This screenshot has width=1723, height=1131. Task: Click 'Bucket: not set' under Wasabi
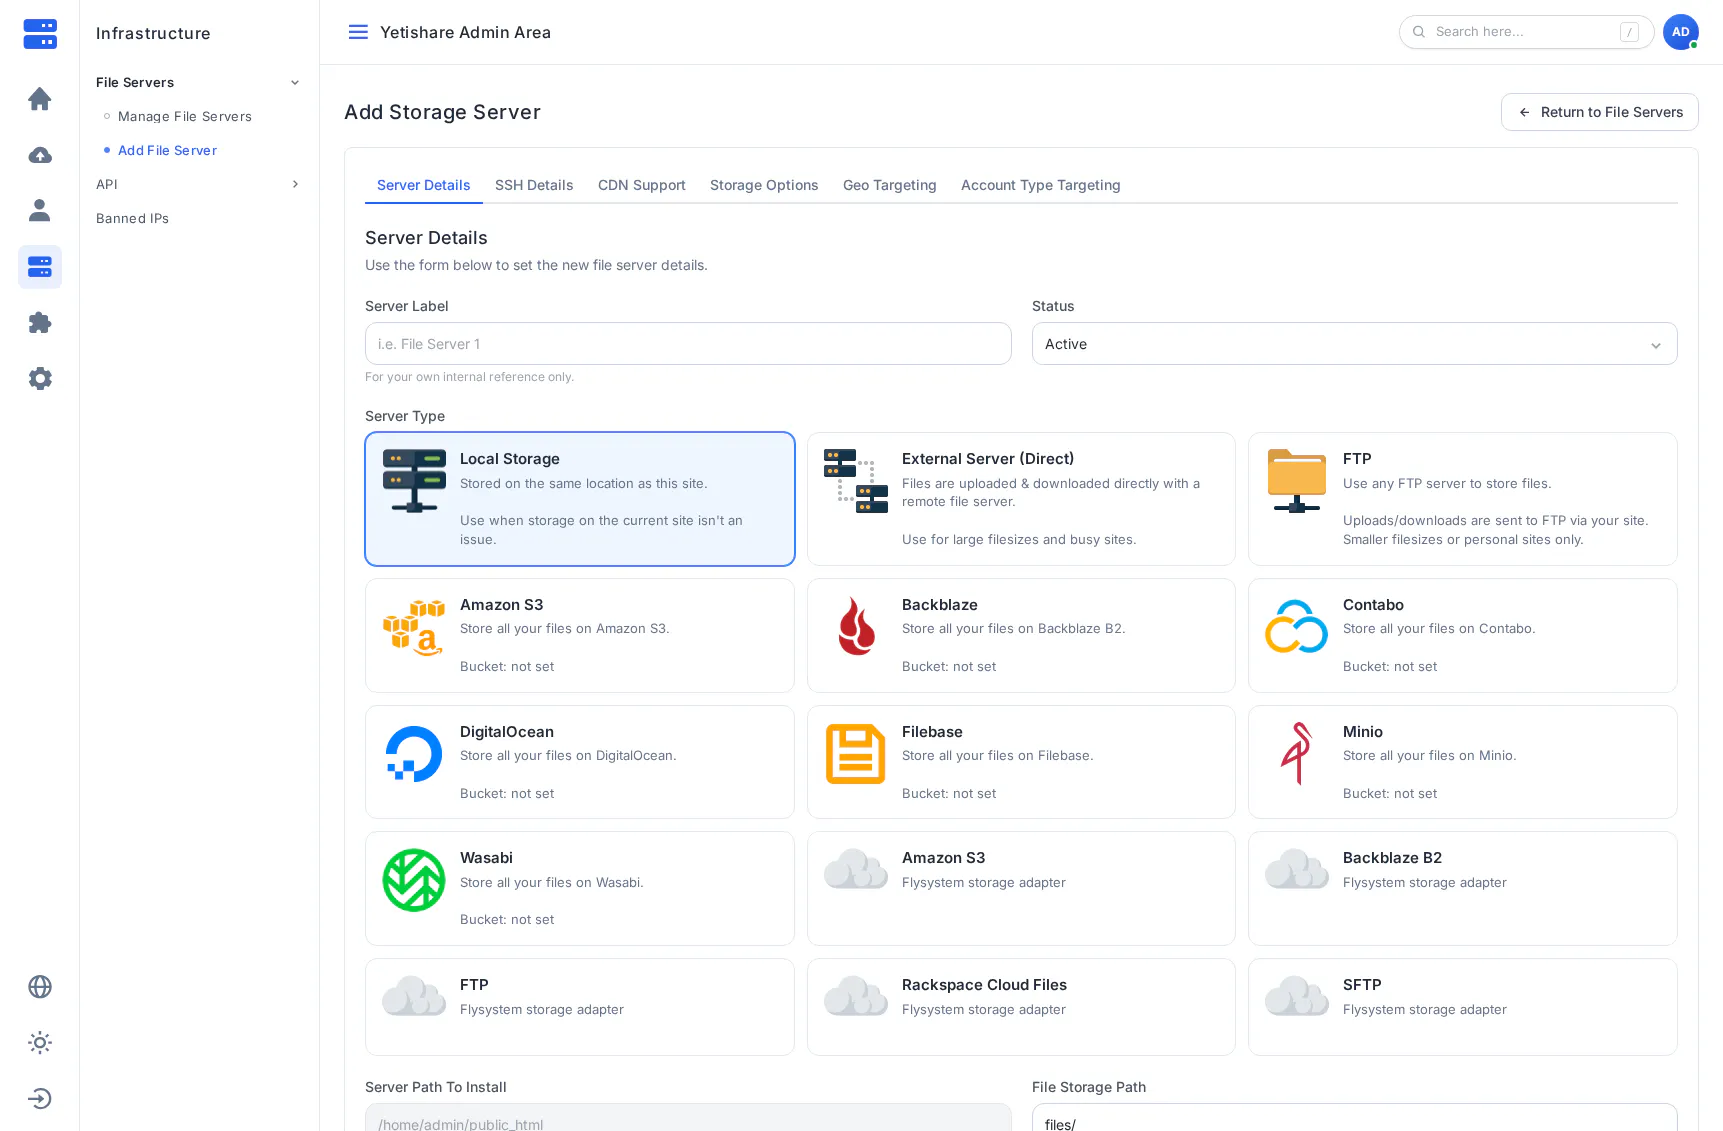tap(507, 920)
